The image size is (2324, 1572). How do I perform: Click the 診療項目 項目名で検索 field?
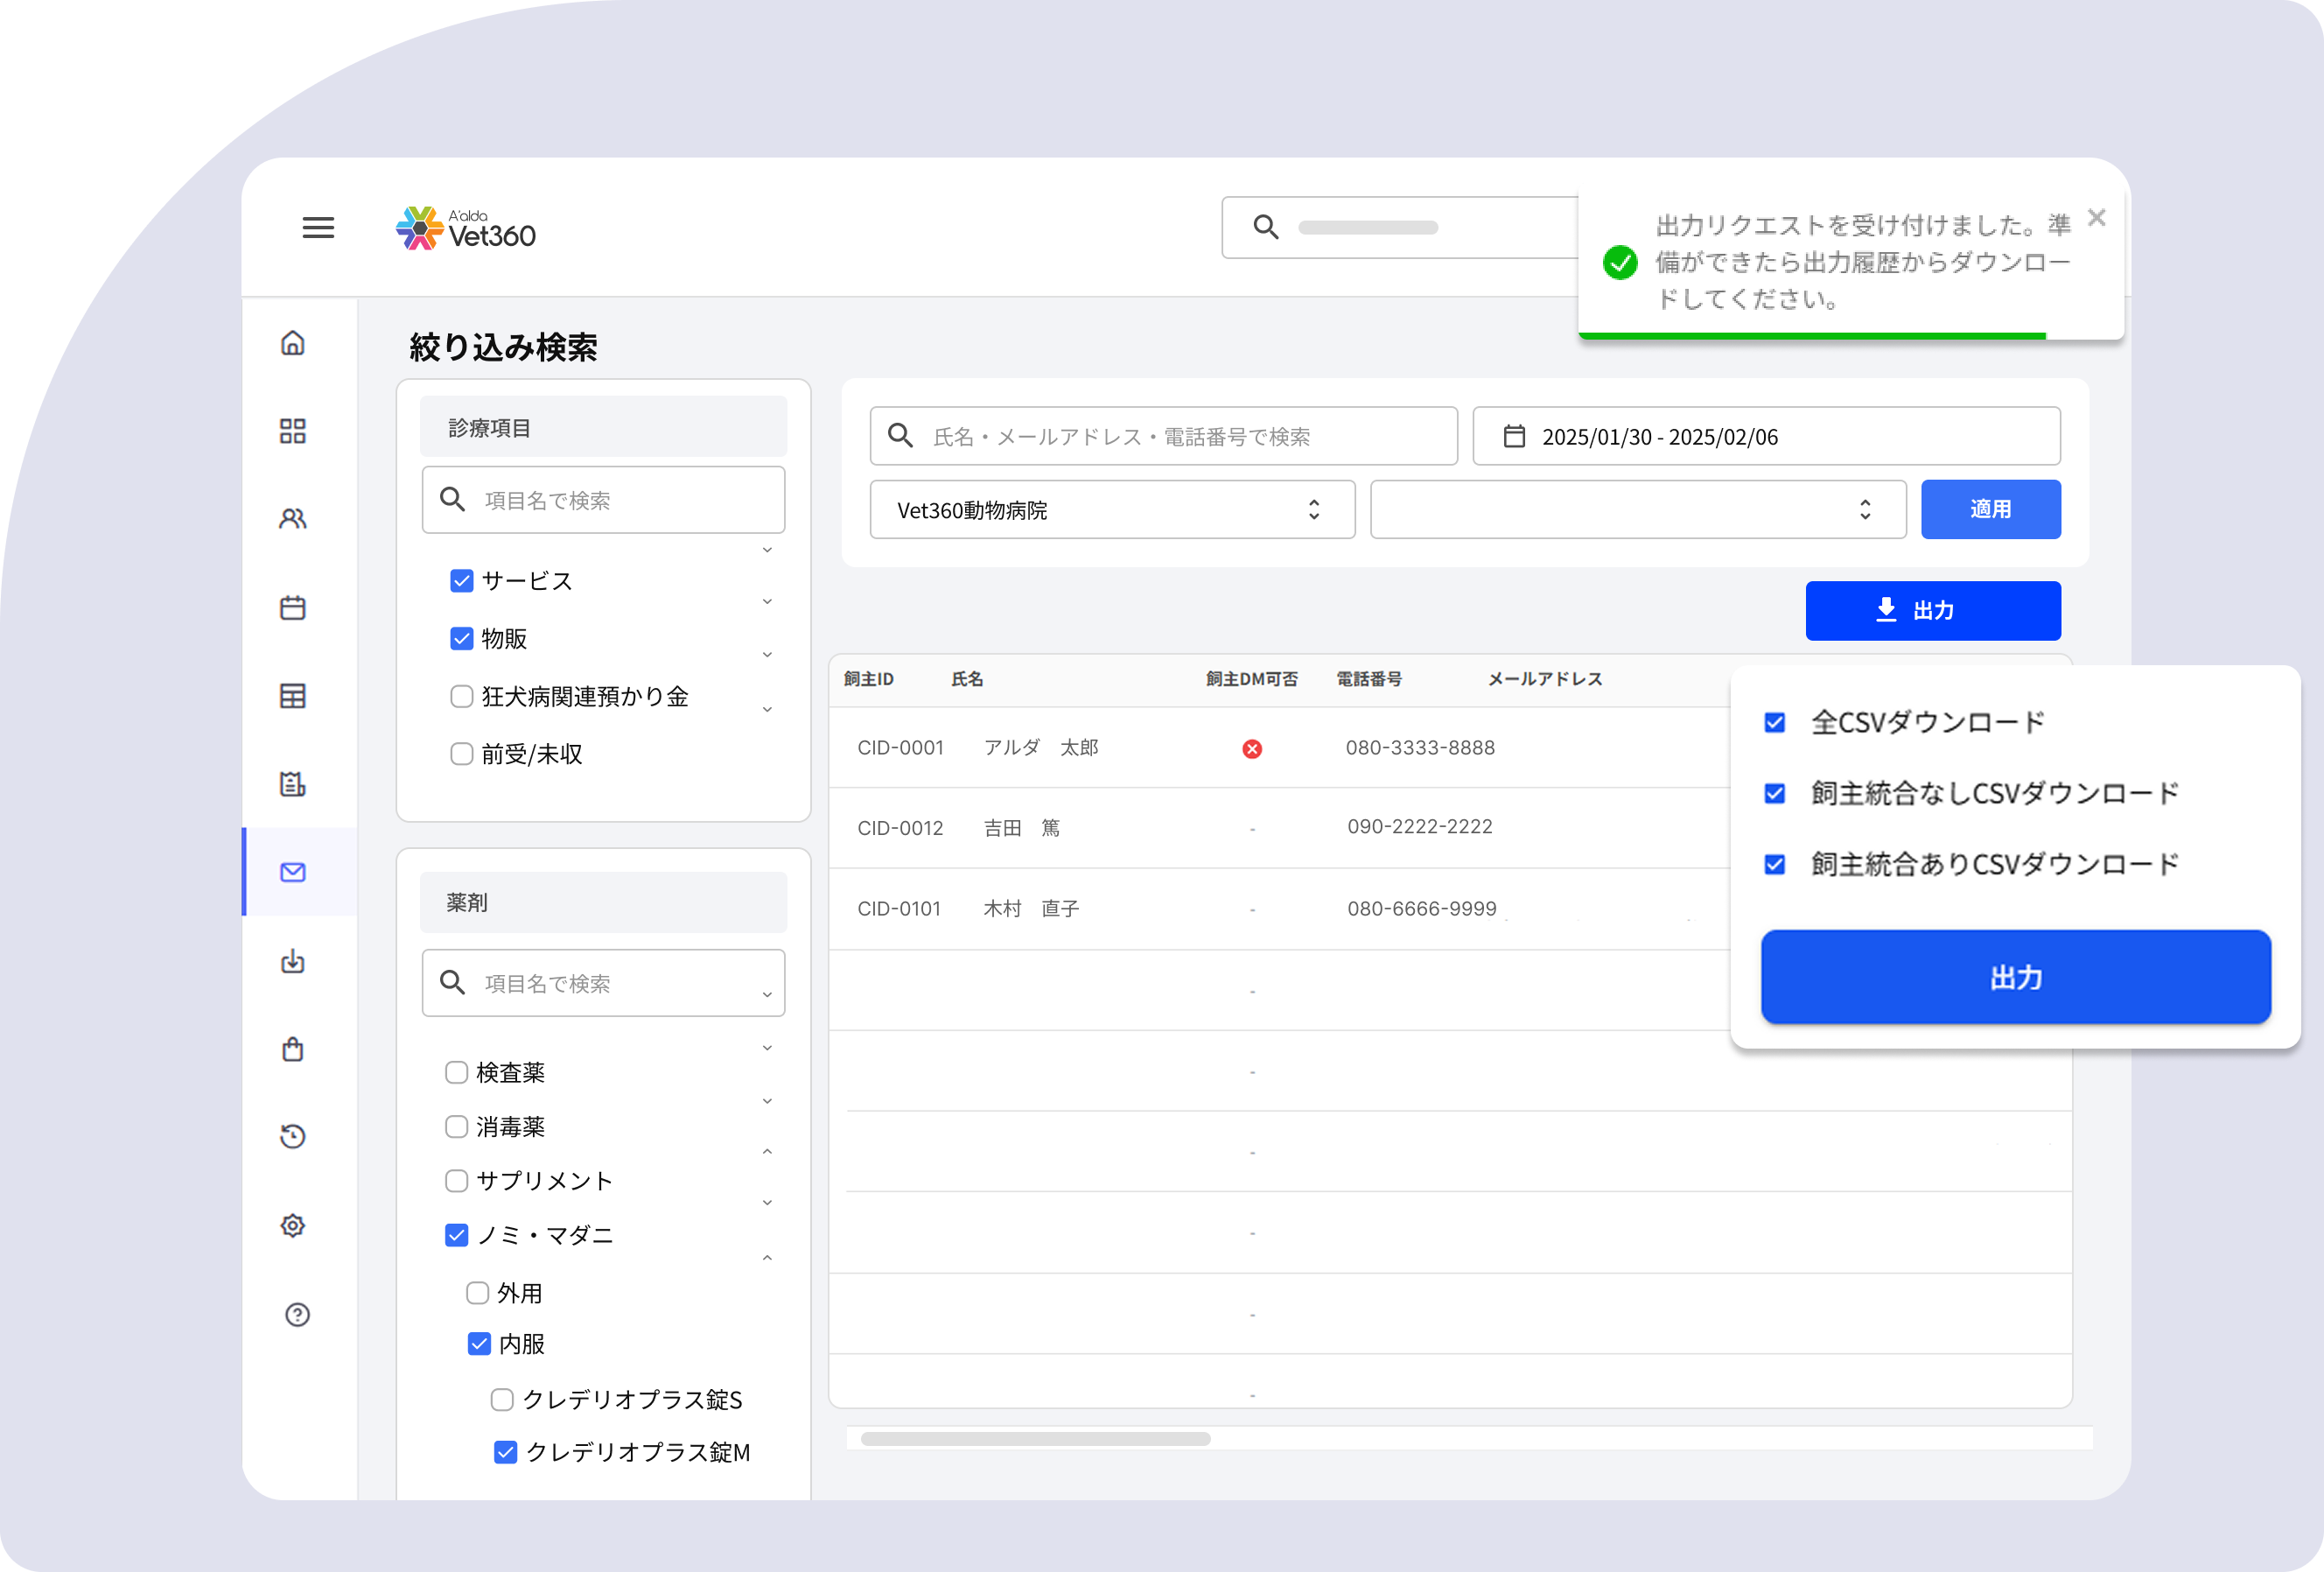(x=603, y=500)
